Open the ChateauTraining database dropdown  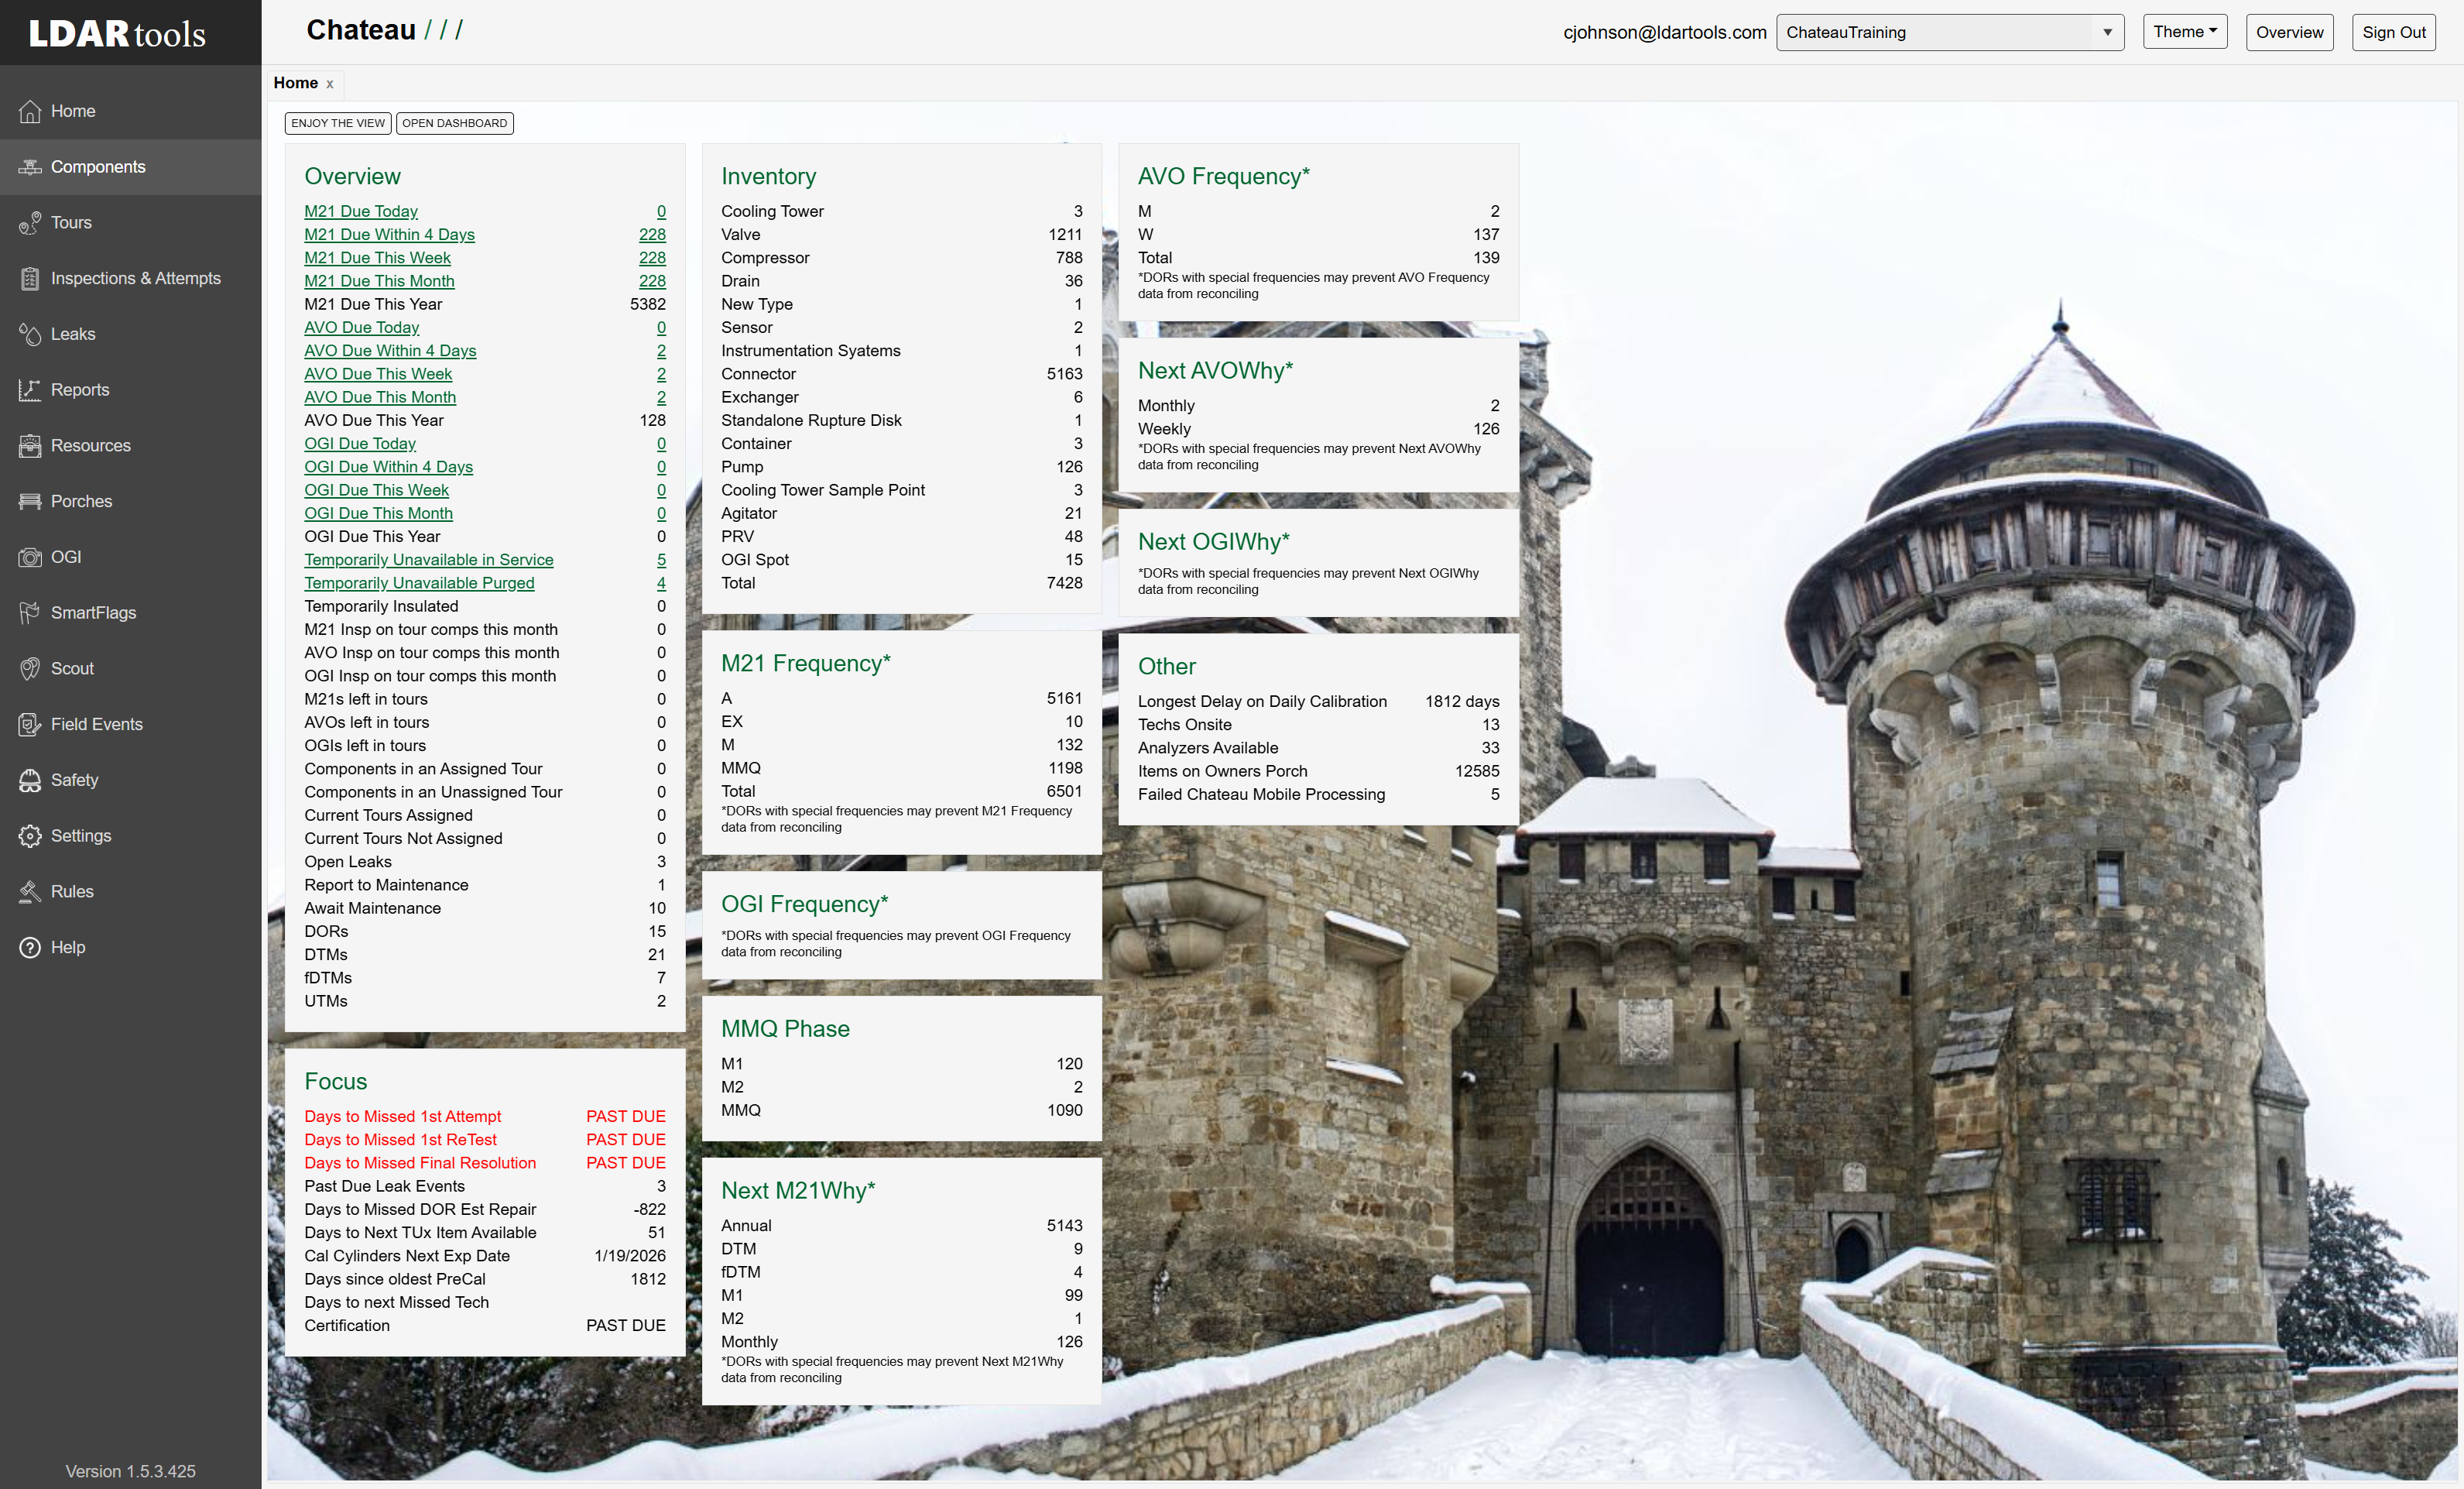coord(1949,32)
